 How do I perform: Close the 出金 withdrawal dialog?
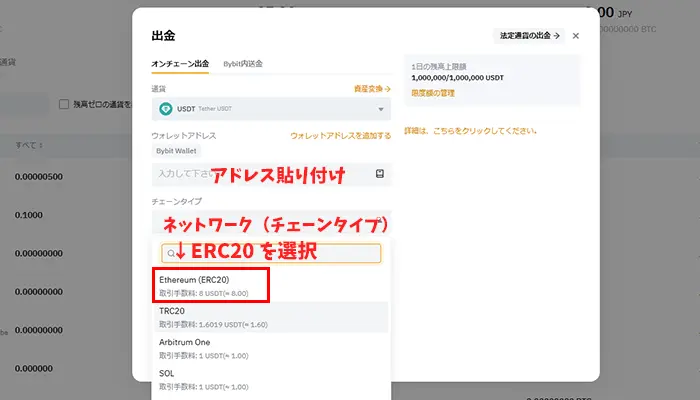click(575, 36)
